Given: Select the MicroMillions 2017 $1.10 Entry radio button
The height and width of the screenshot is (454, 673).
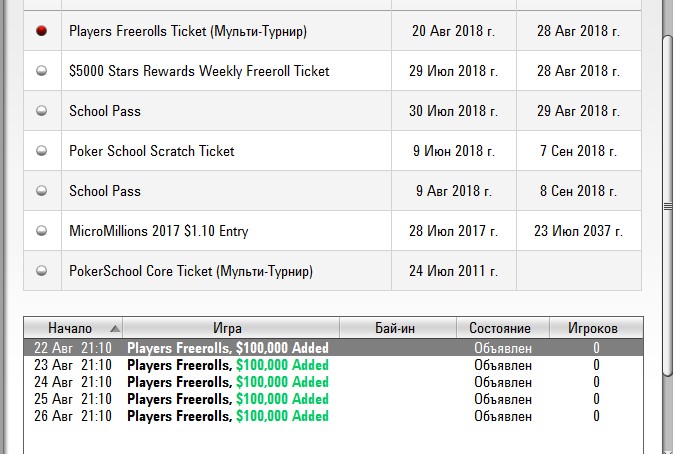Looking at the screenshot, I should pyautogui.click(x=42, y=231).
